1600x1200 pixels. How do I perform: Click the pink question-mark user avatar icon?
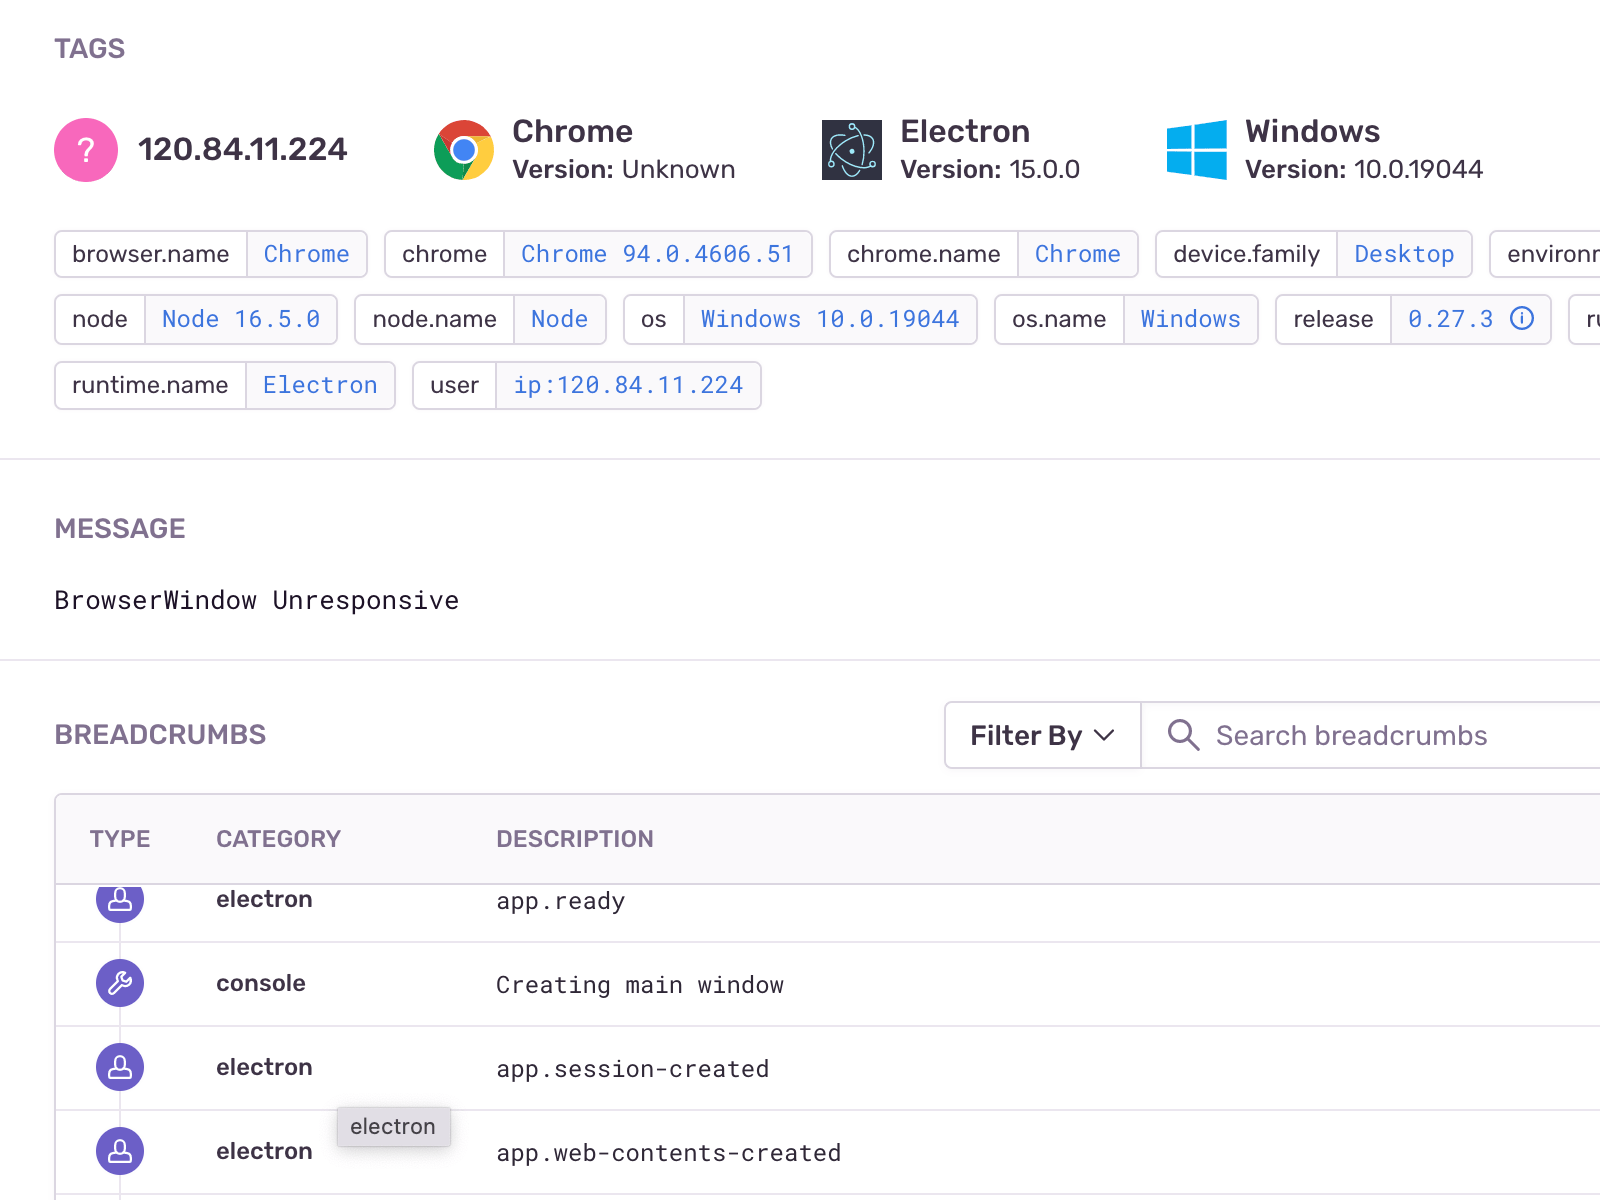[85, 150]
